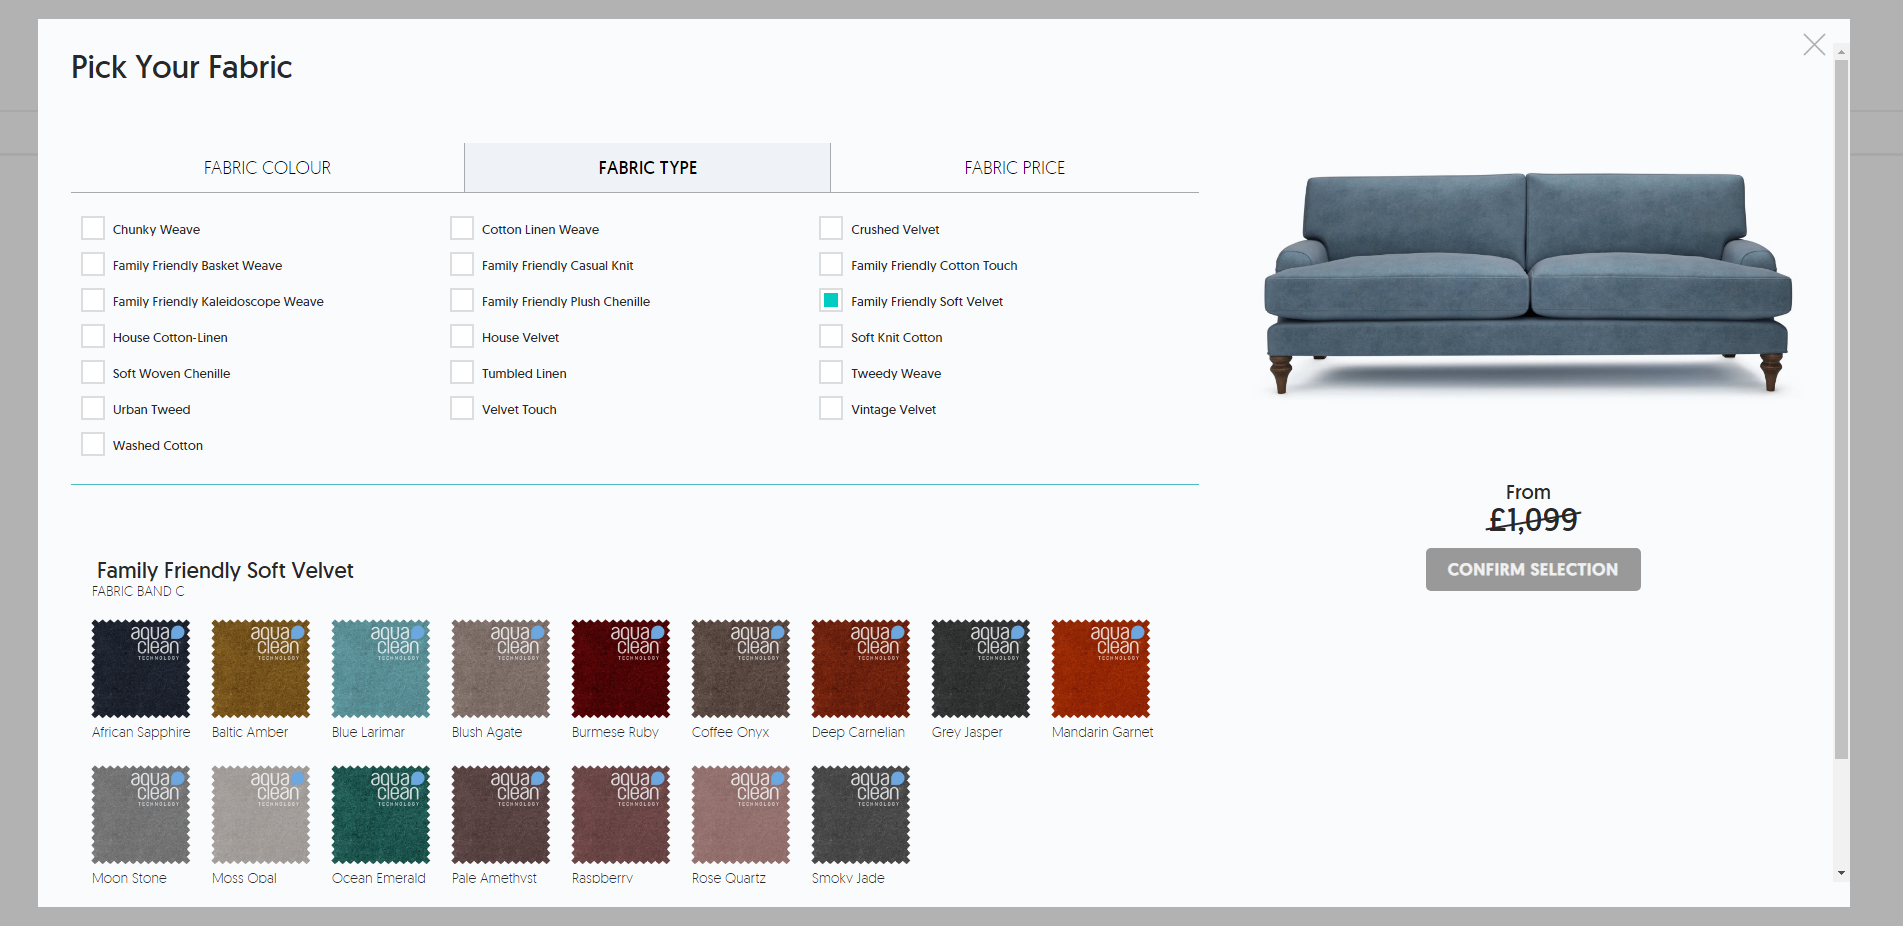Pick the Baltic Amber fabric swatch
This screenshot has height=926, width=1903.
pyautogui.click(x=261, y=669)
